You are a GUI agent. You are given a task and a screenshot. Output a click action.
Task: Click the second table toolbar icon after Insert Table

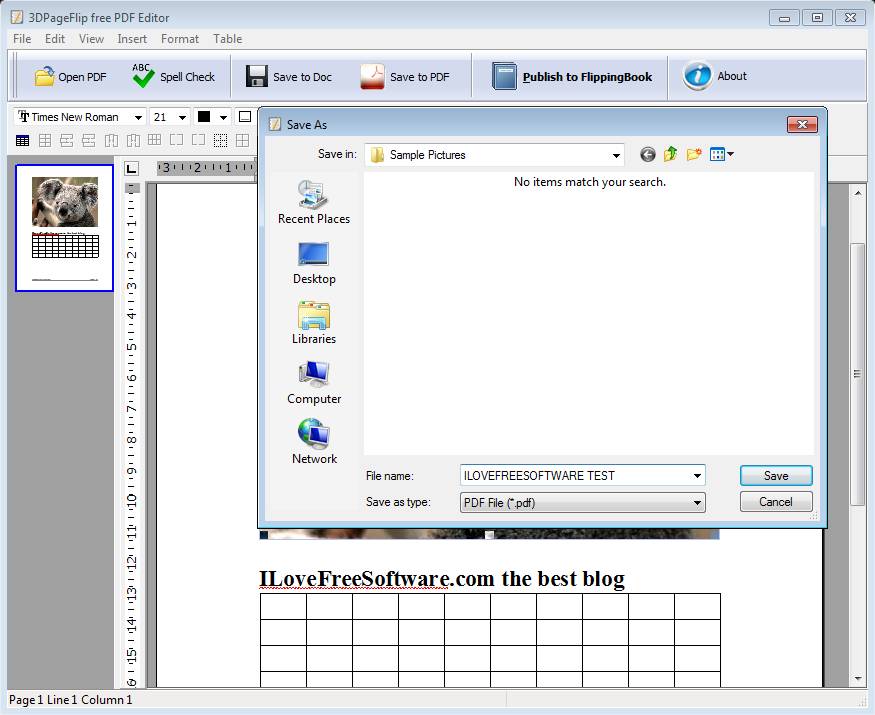pyautogui.click(x=45, y=141)
